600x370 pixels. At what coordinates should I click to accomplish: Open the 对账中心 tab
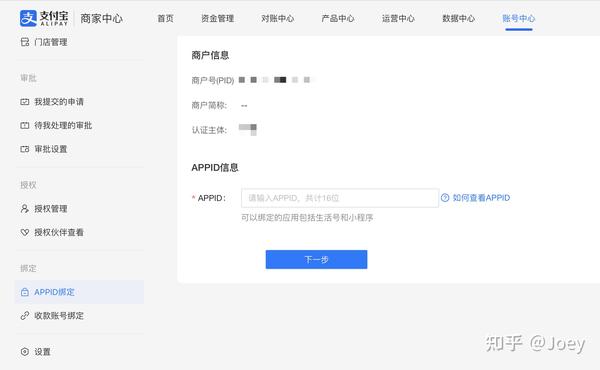278,18
